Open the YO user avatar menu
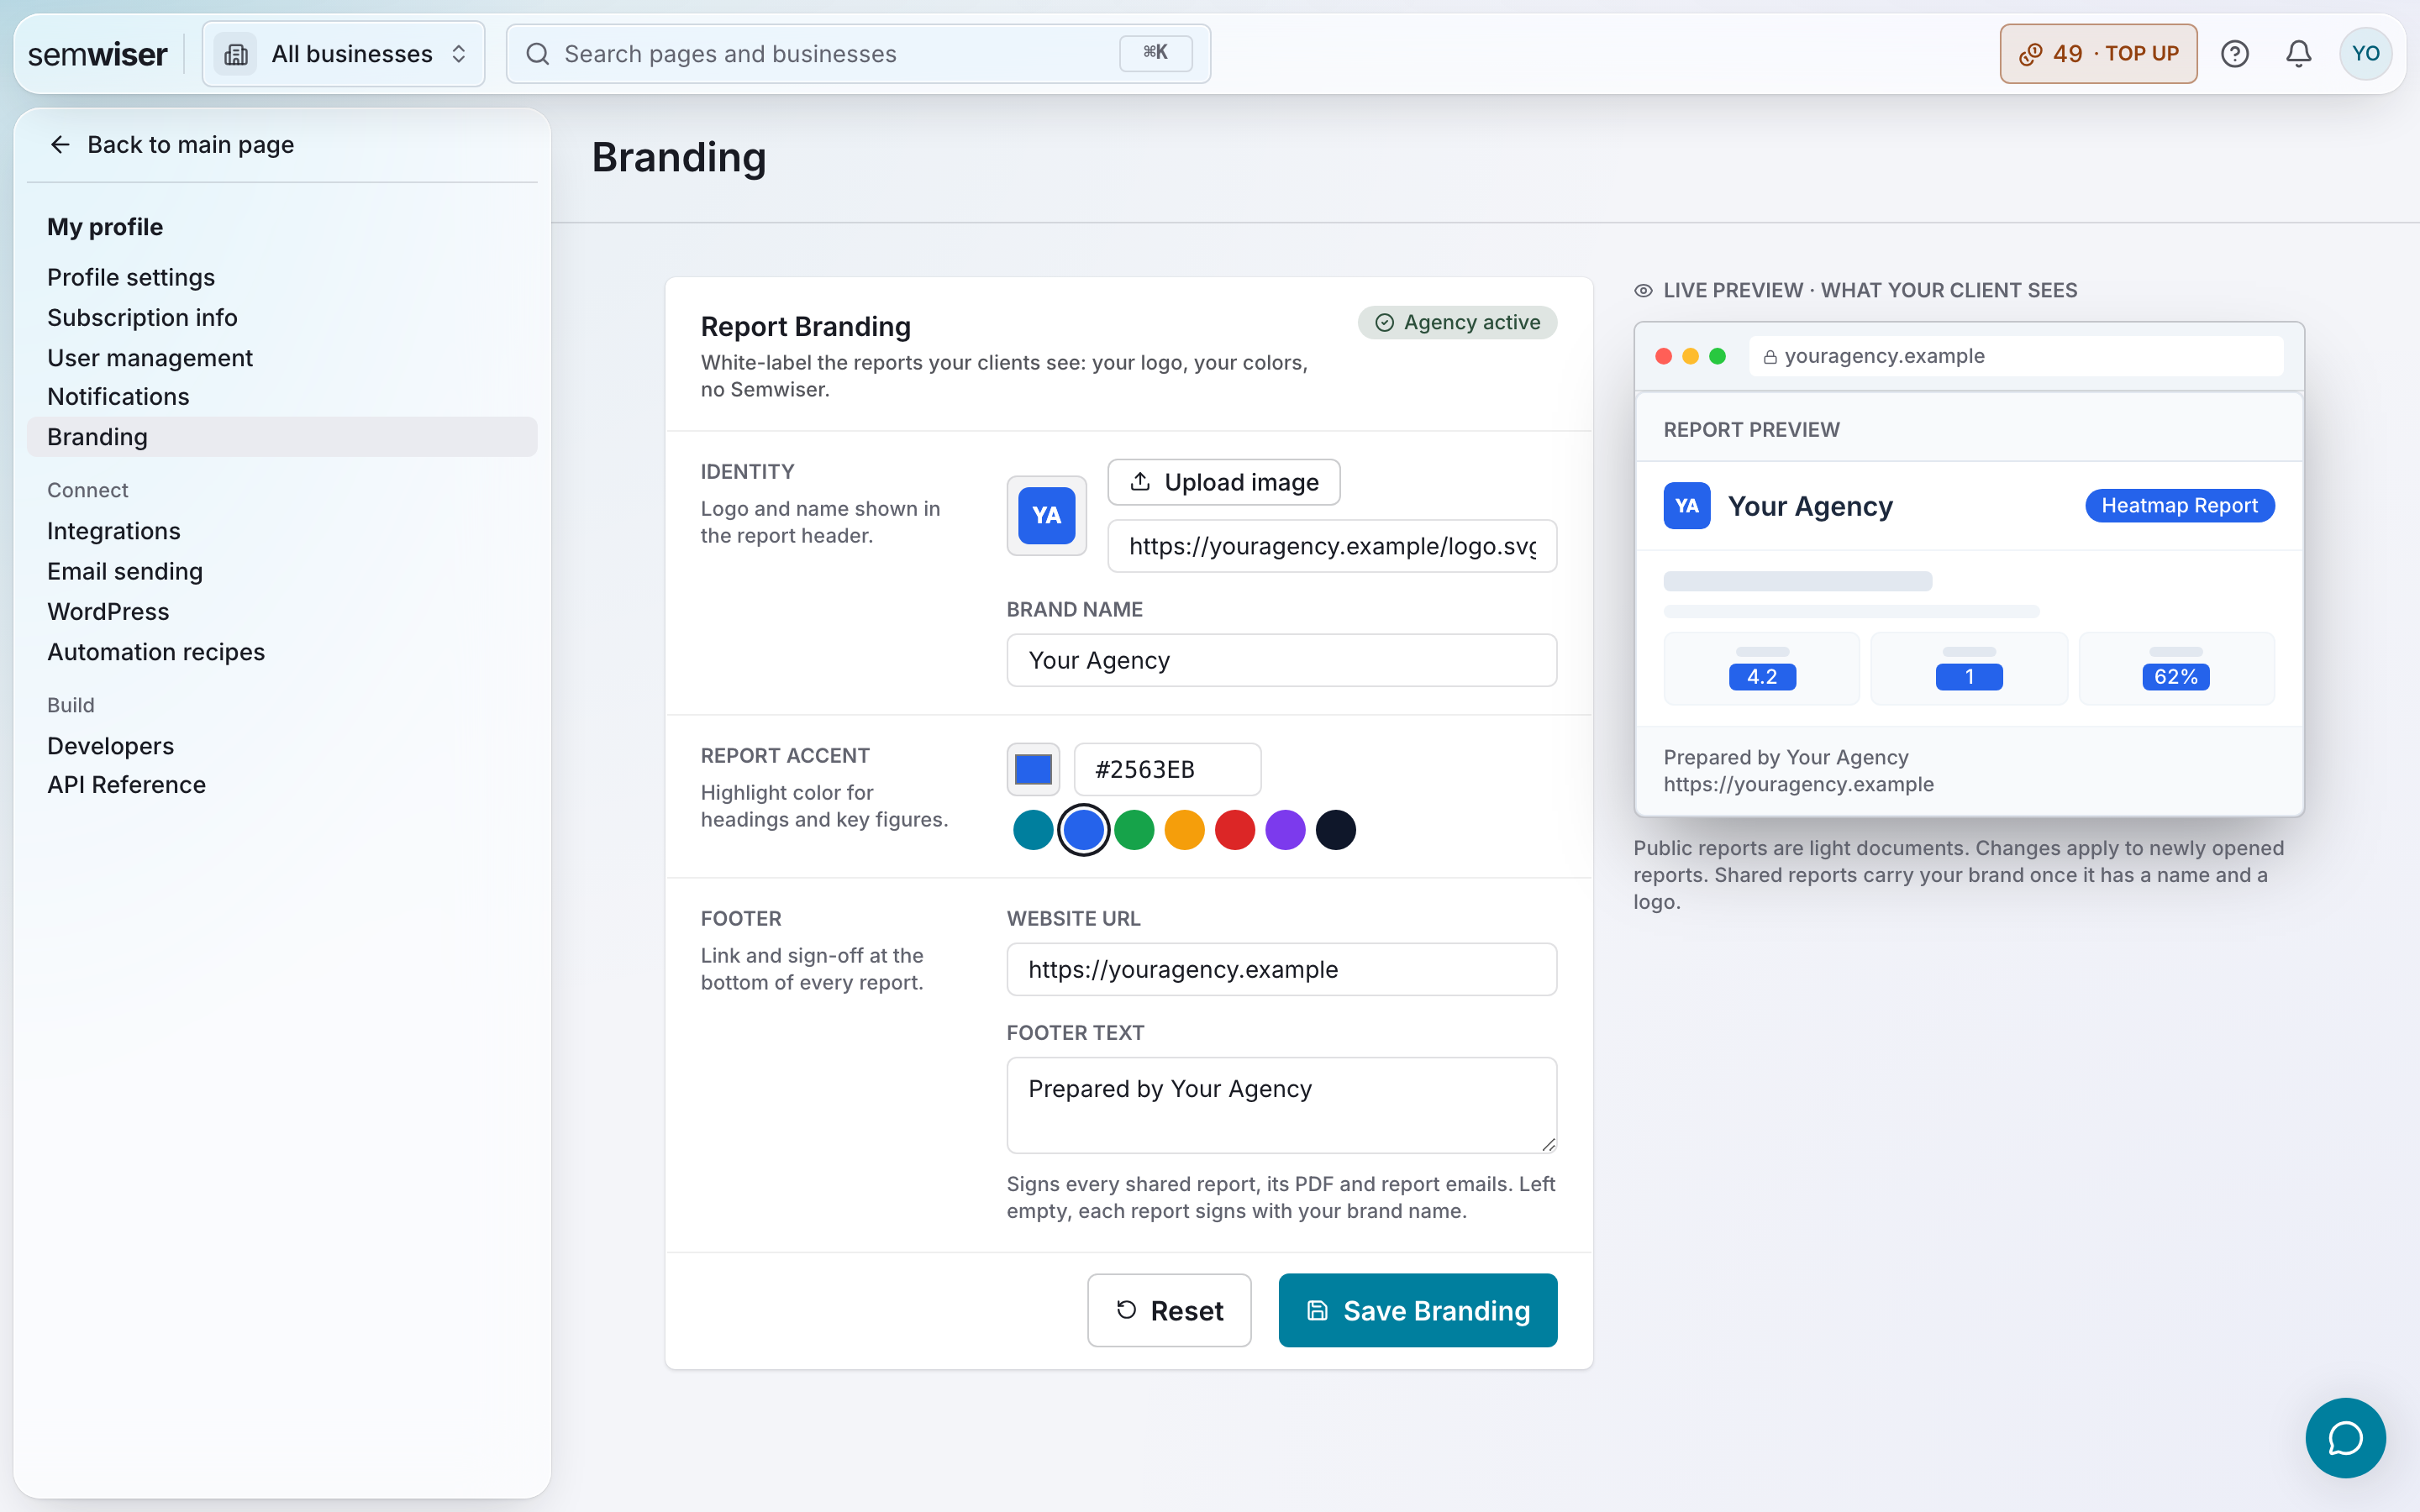 (x=2365, y=54)
